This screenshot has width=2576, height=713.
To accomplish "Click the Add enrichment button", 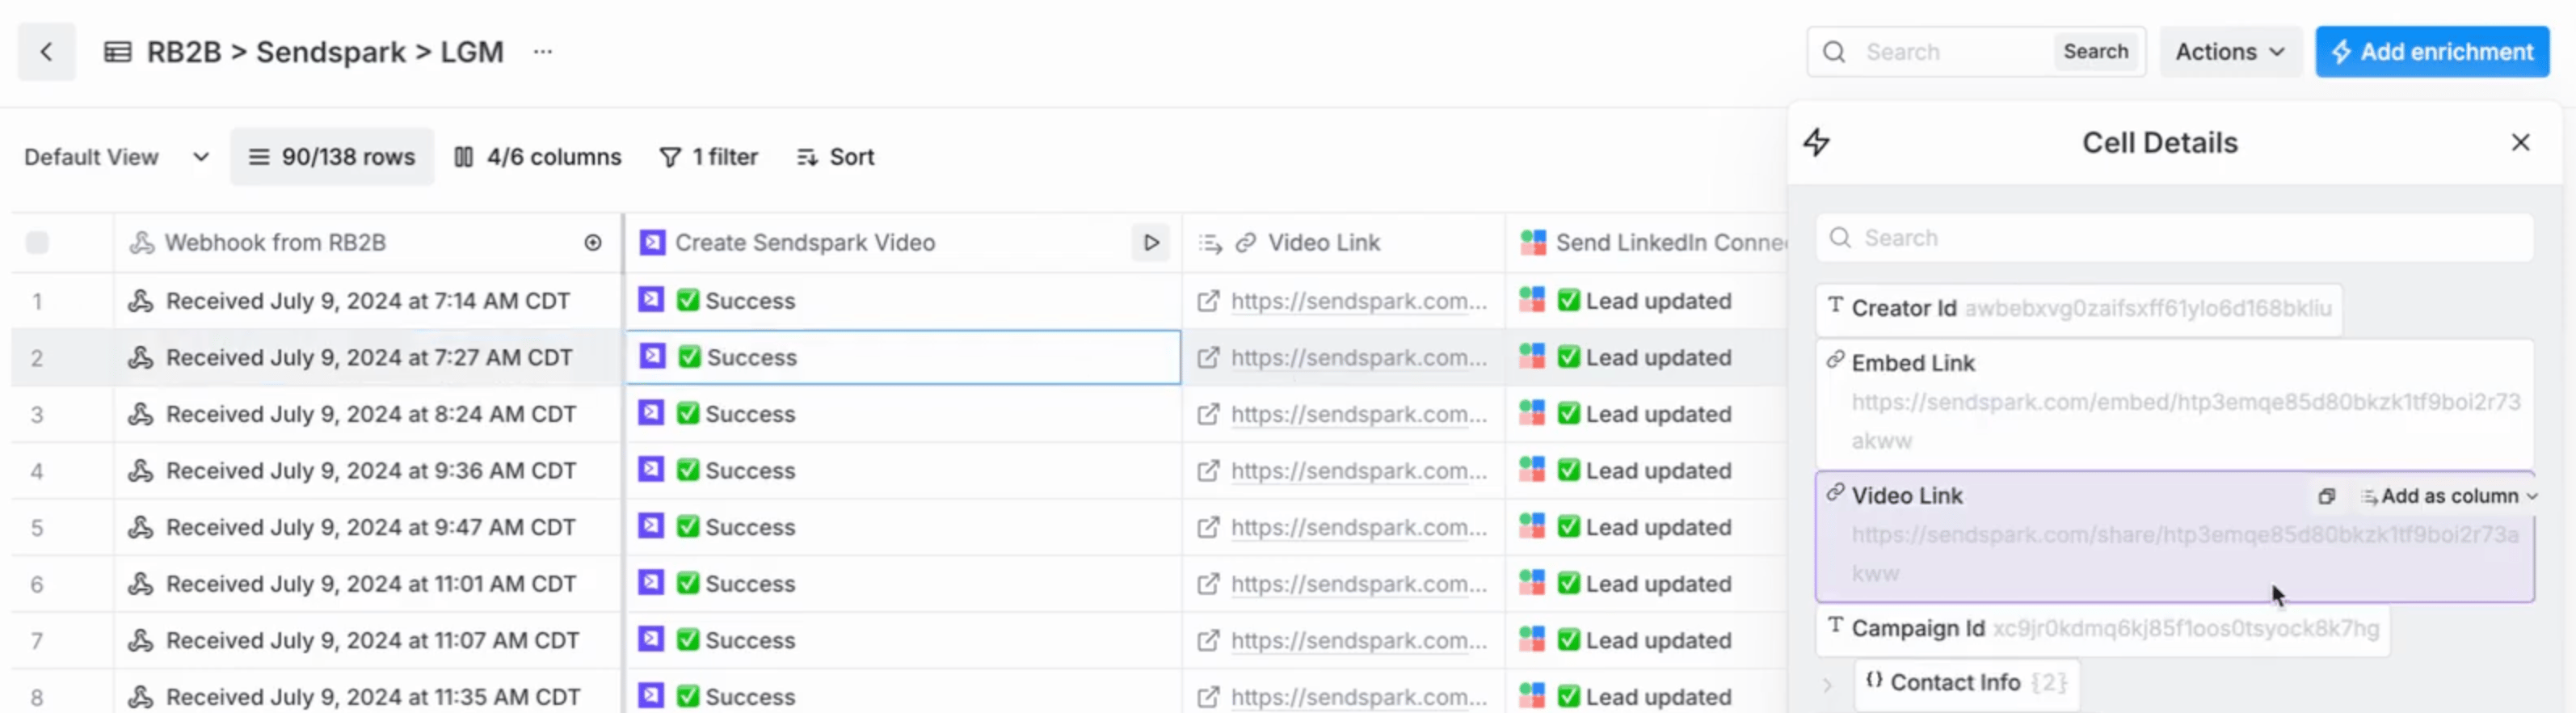I will click(x=2432, y=52).
